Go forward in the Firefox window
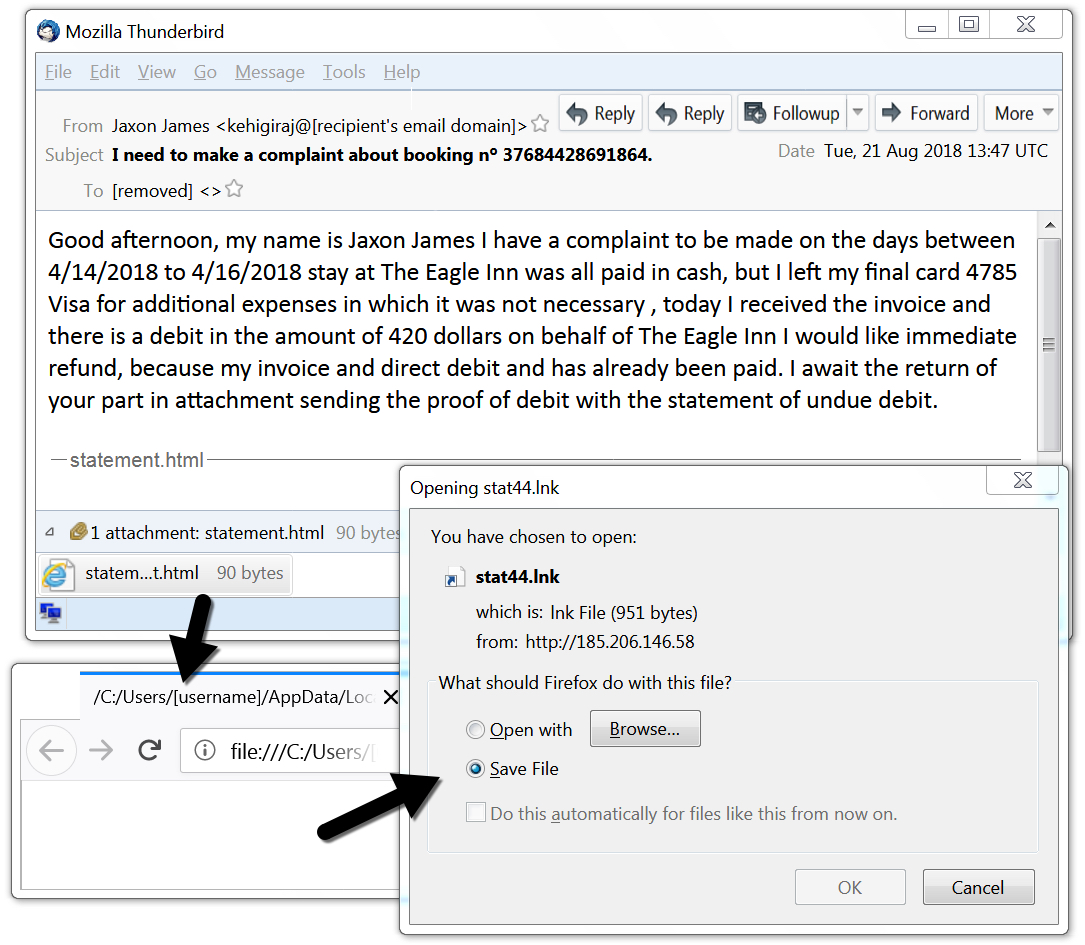1085x945 pixels. click(x=101, y=750)
